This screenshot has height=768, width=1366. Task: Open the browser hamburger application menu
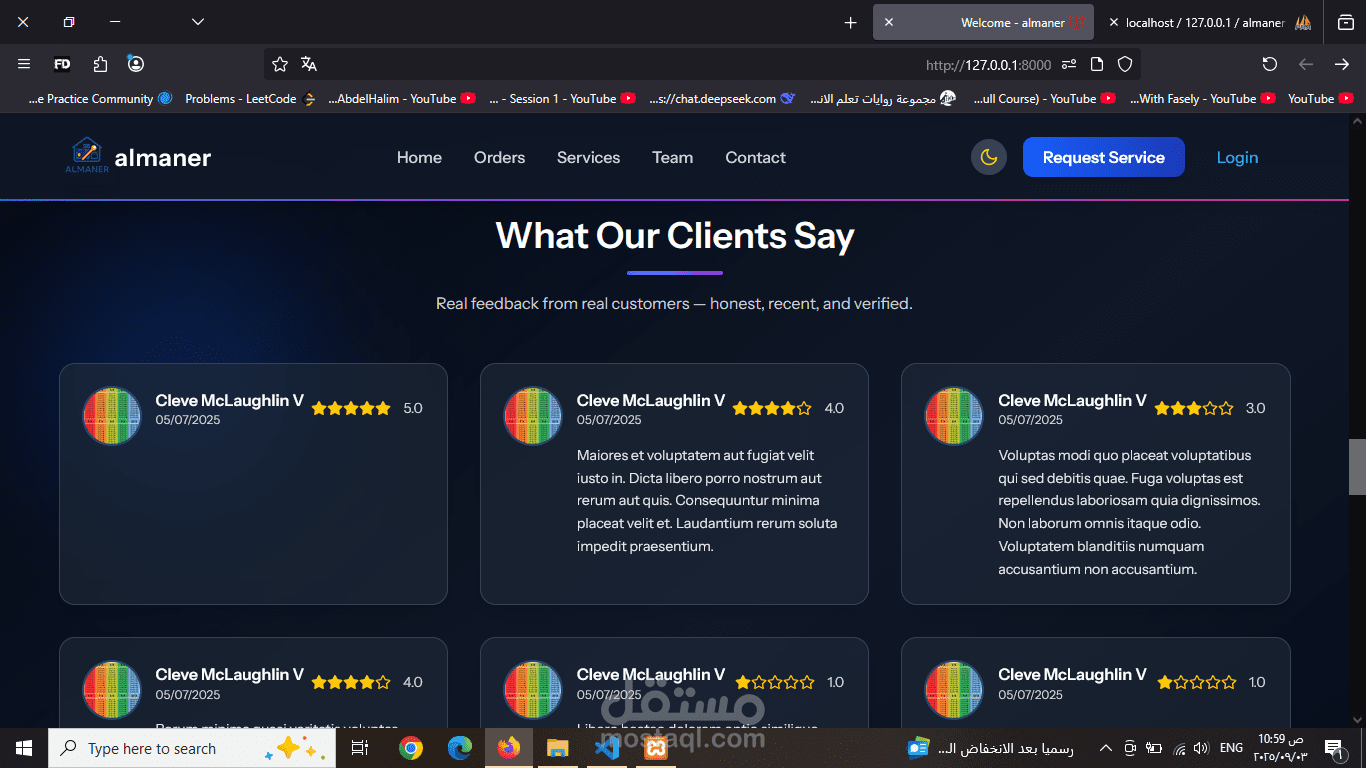tap(24, 64)
